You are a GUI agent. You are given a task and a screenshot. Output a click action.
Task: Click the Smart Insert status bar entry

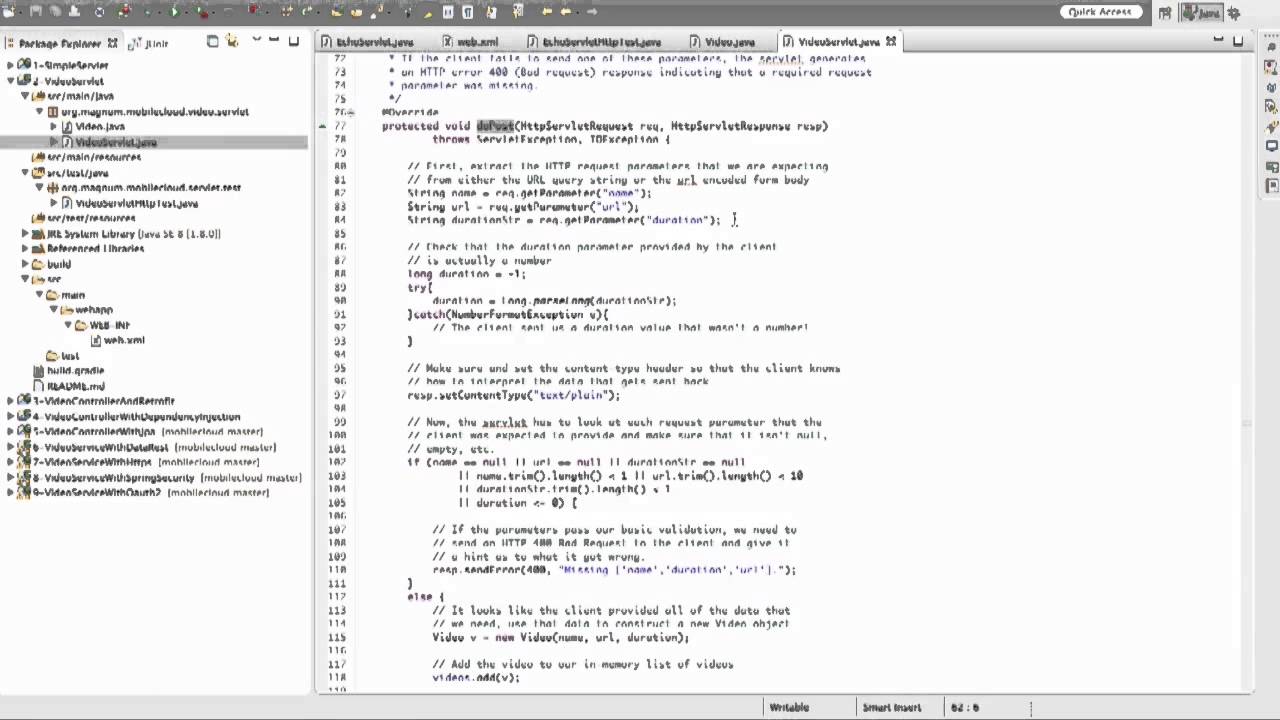[x=892, y=707]
